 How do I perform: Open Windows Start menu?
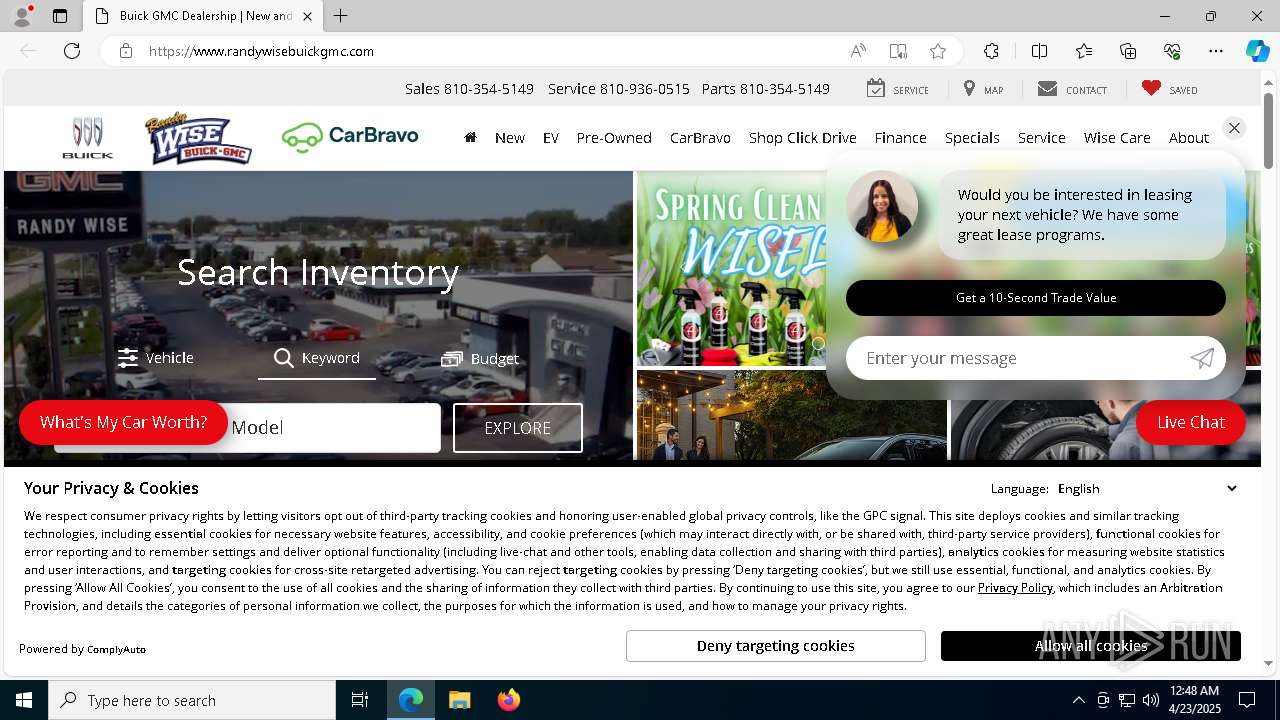tap(24, 700)
